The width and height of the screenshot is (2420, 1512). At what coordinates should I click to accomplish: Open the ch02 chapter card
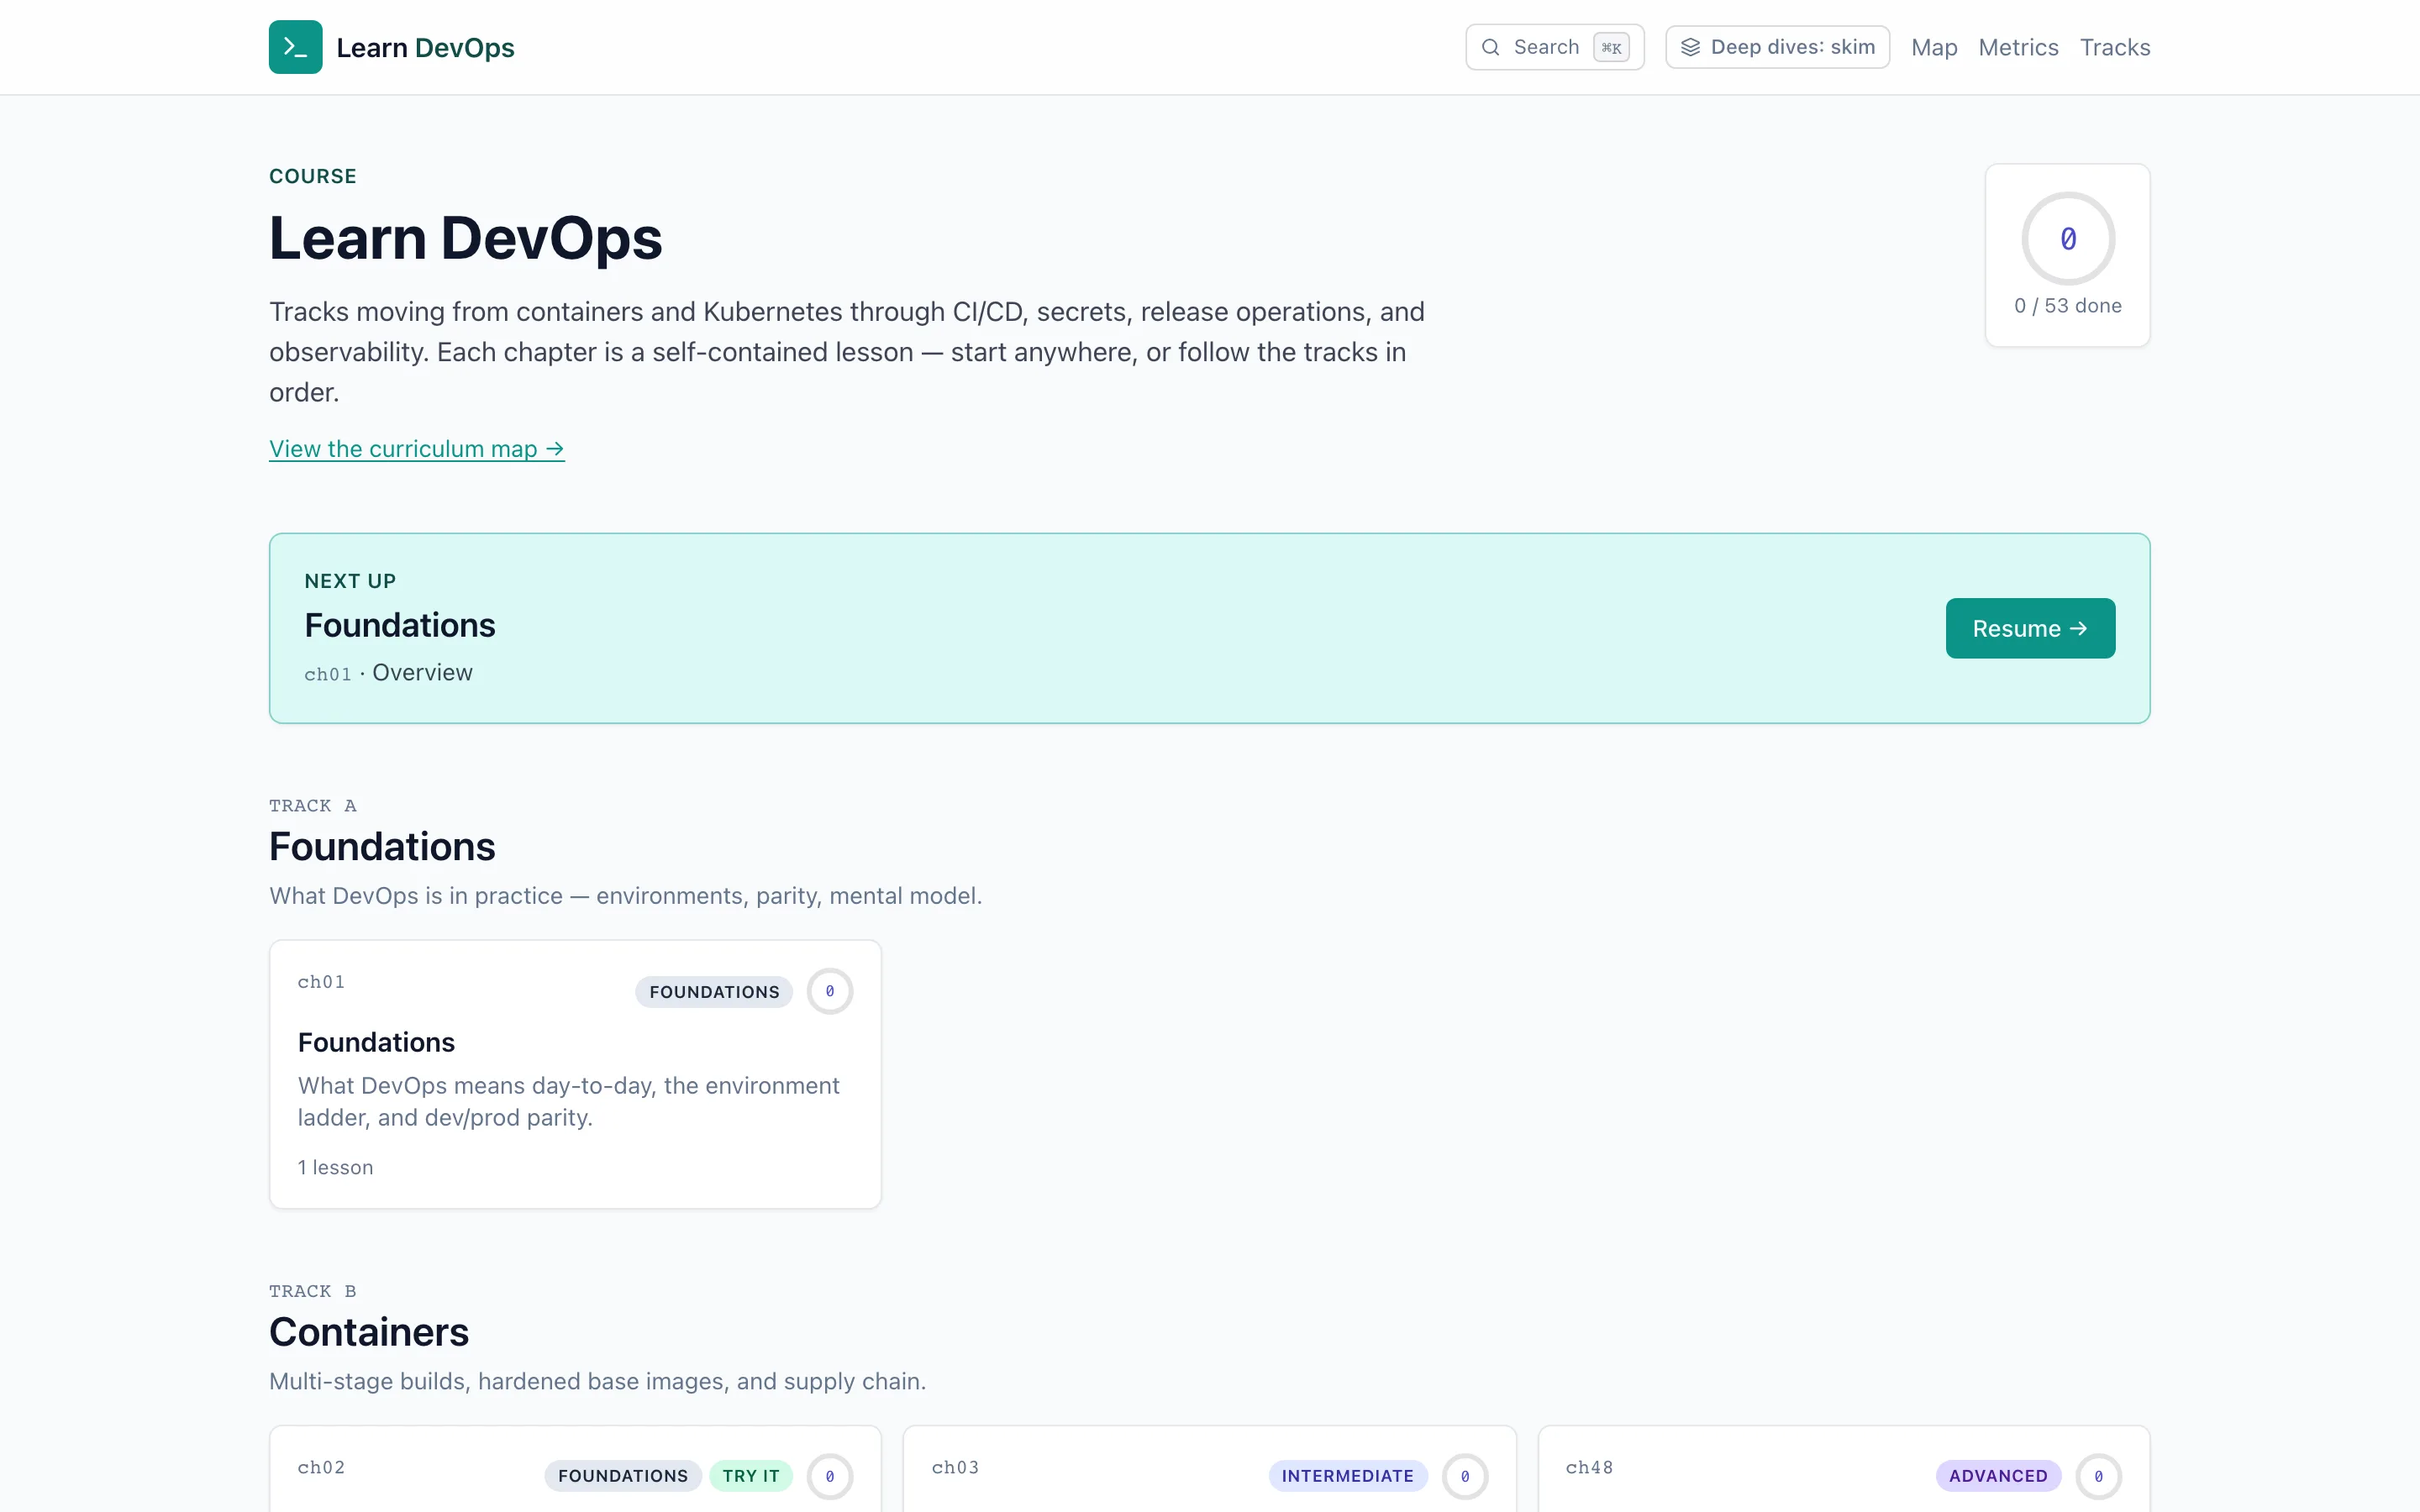575,1469
